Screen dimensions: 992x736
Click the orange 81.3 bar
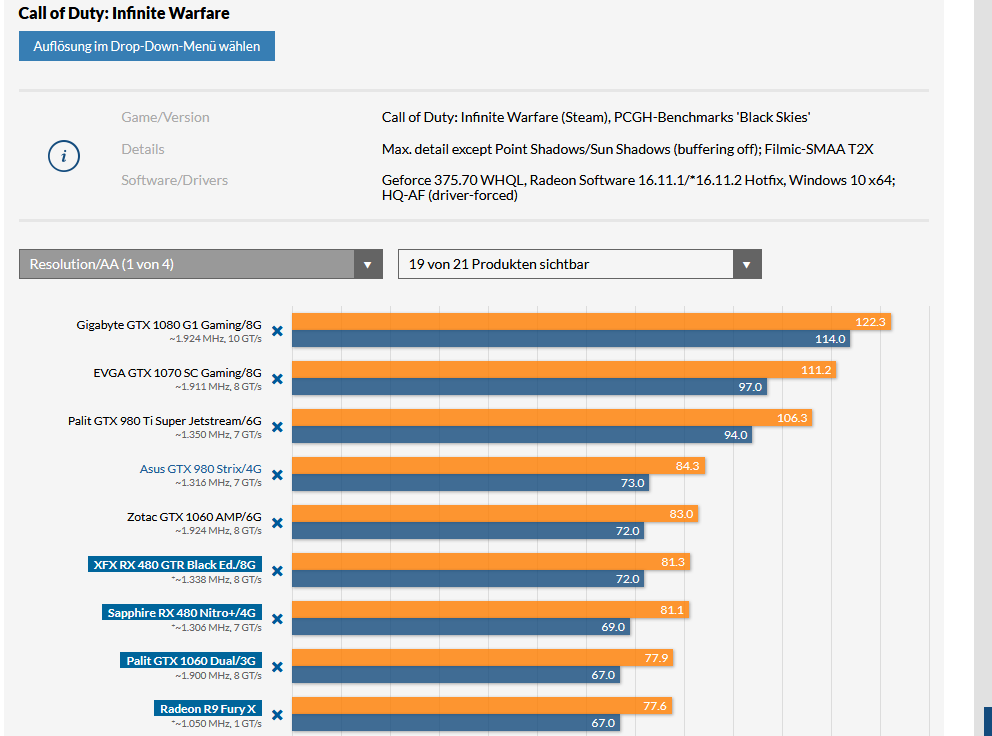pos(491,562)
